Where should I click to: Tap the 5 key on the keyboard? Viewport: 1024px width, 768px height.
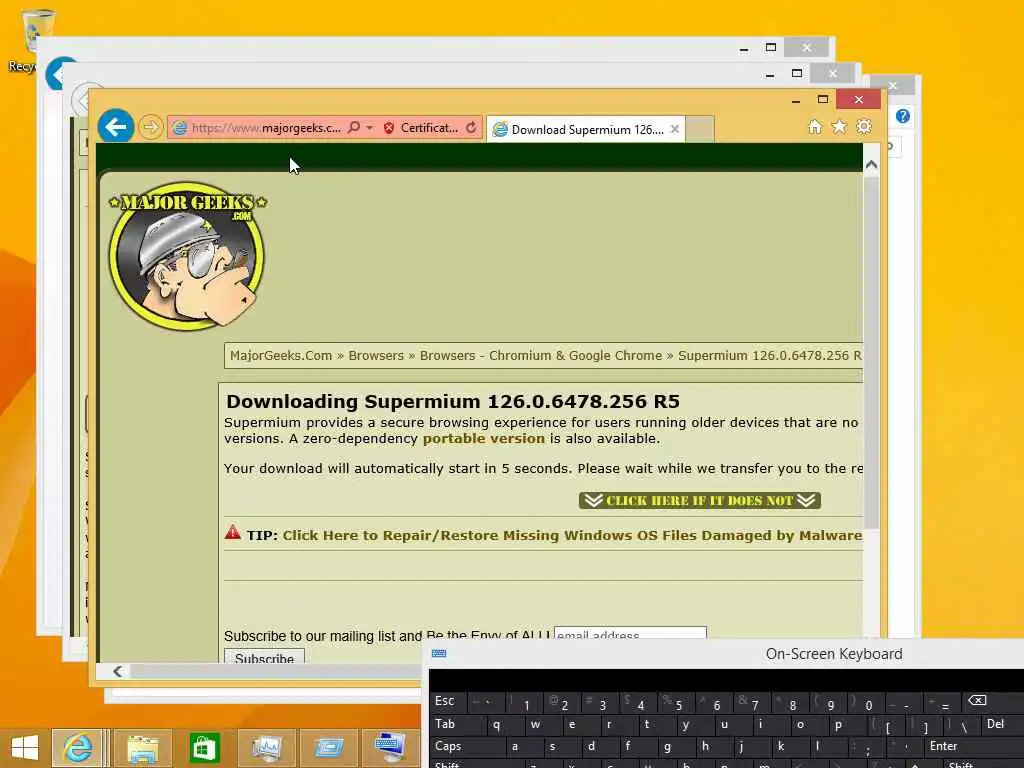point(677,703)
